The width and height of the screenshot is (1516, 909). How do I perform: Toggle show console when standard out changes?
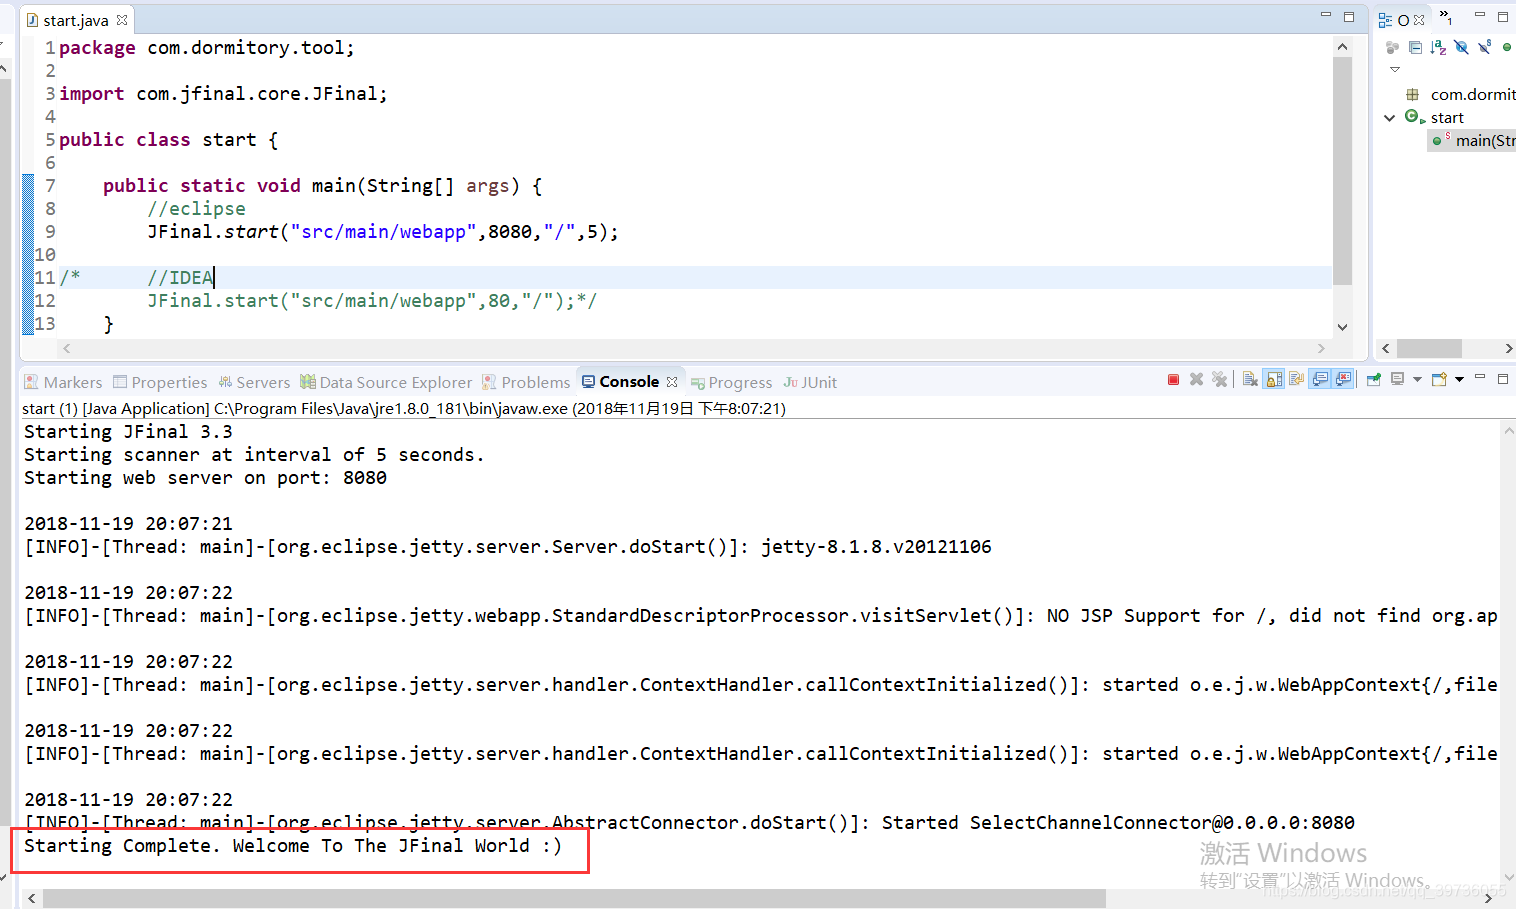point(1320,380)
